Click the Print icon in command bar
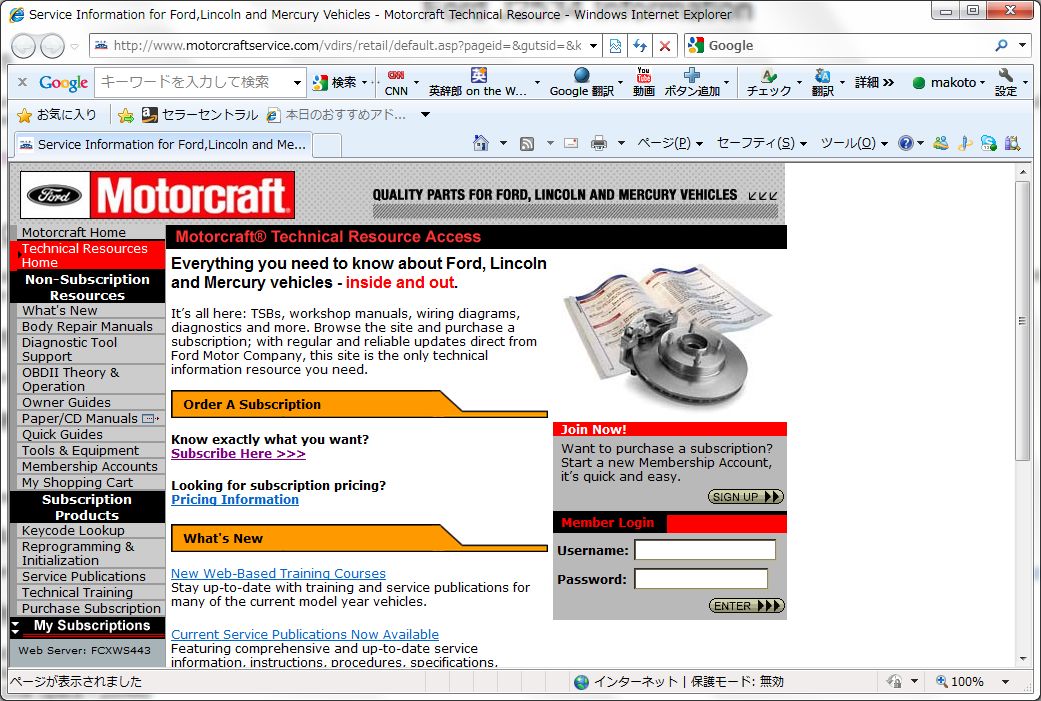This screenshot has width=1041, height=701. click(599, 143)
